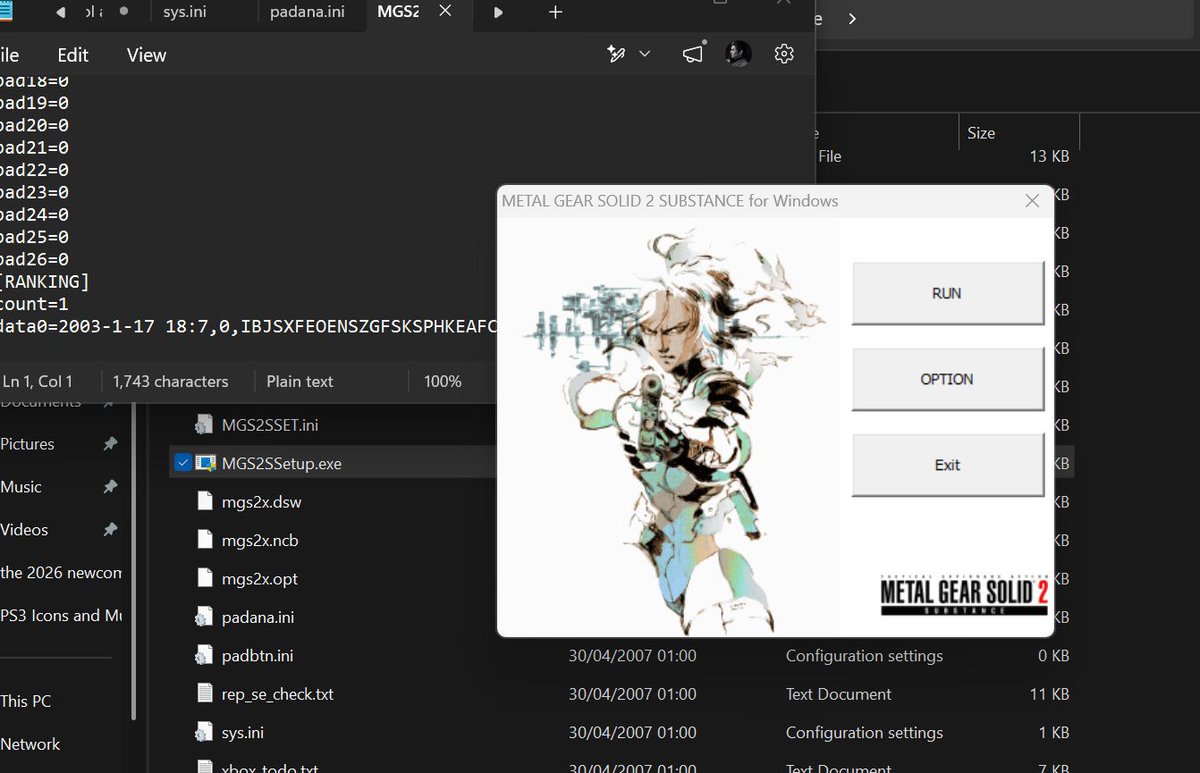Select mgs2x.dsw in the file list
This screenshot has width=1200, height=773.
260,502
